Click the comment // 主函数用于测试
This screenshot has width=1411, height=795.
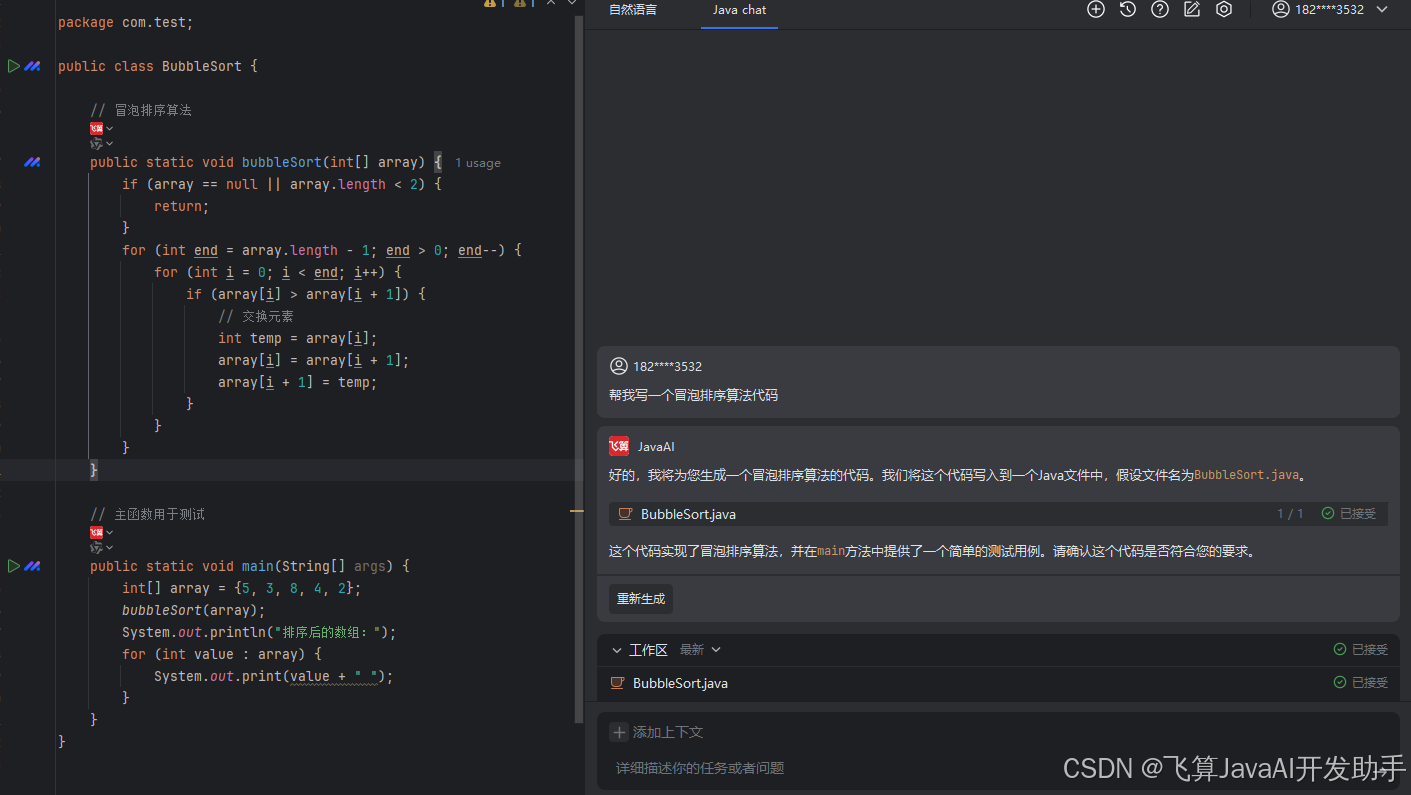point(147,514)
